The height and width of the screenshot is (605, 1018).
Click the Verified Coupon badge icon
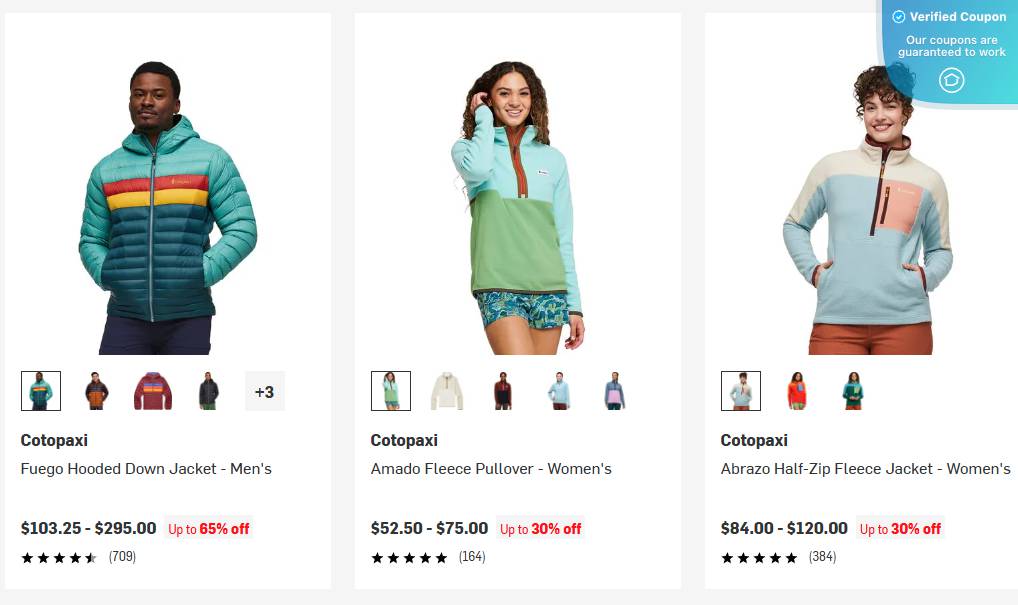(x=951, y=80)
